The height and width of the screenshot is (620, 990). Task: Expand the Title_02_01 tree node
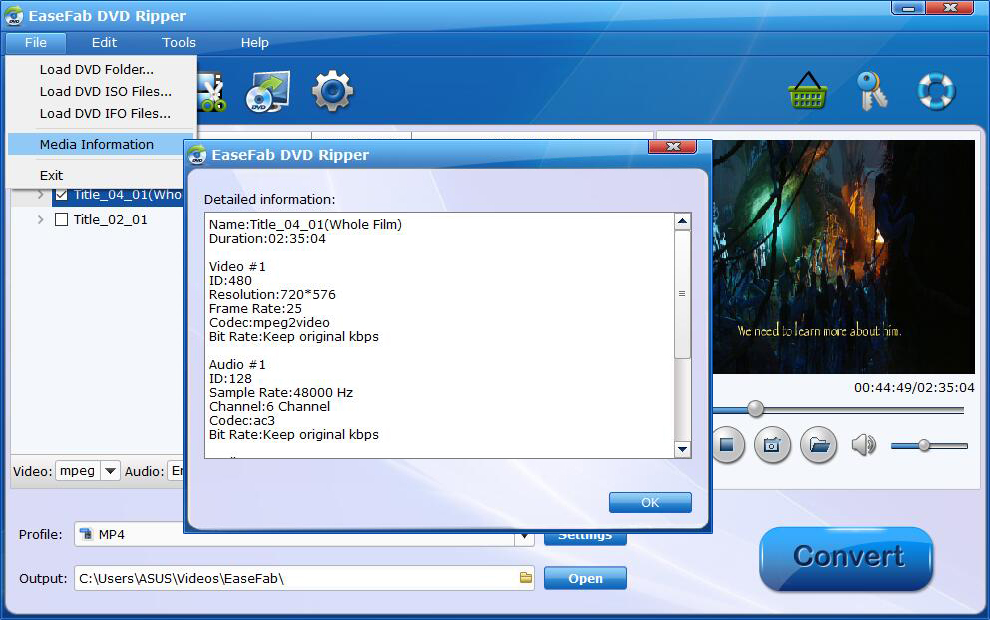(x=40, y=220)
